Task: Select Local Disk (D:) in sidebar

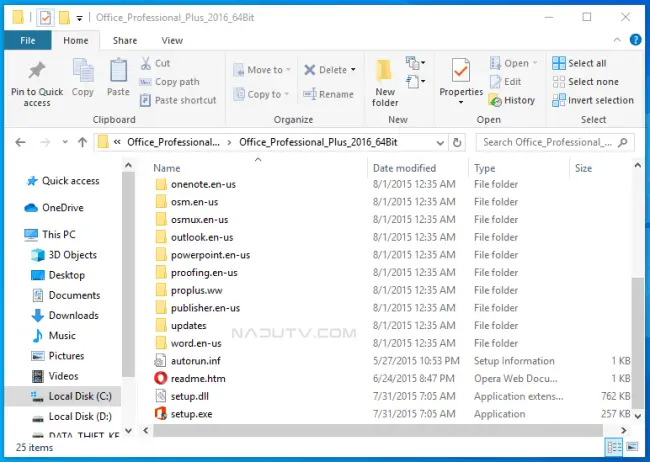Action: tap(72, 416)
